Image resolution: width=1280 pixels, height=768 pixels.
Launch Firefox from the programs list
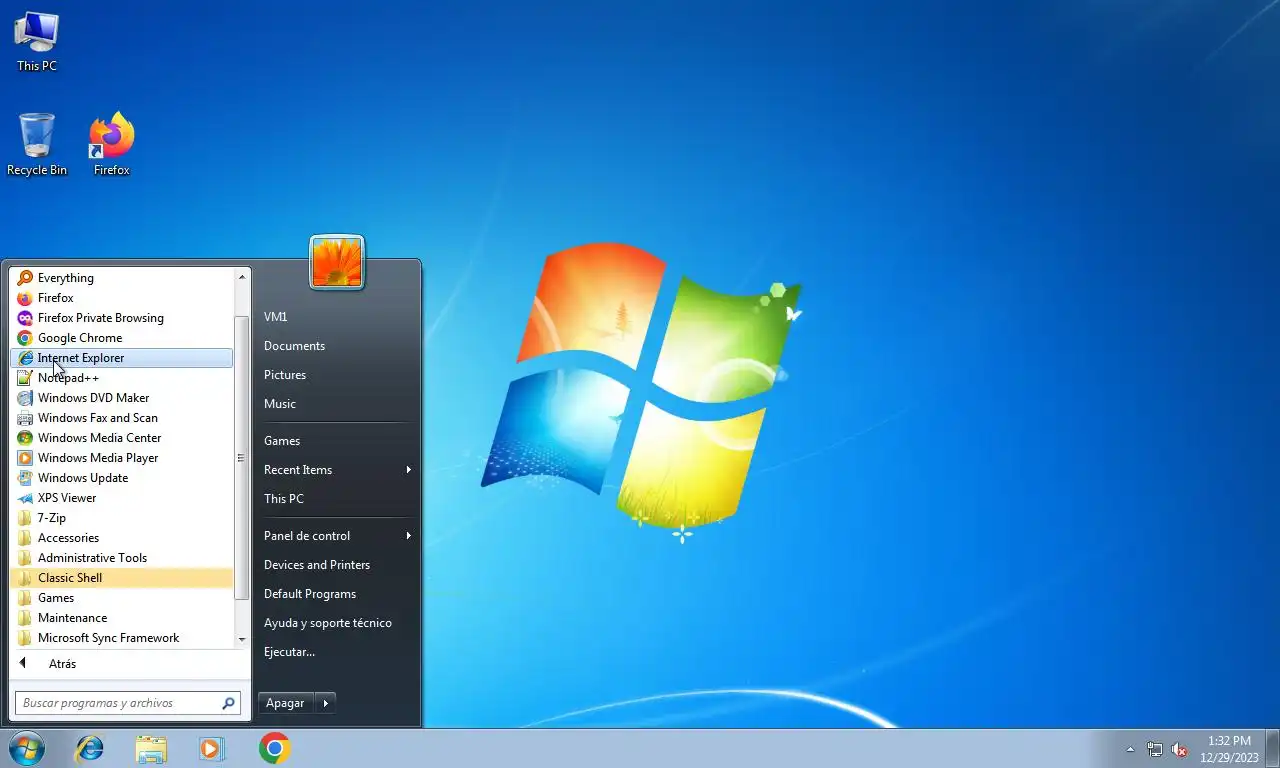pos(121,298)
